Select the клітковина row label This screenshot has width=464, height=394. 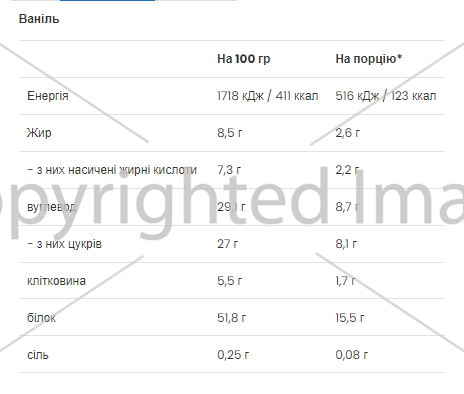(x=56, y=281)
